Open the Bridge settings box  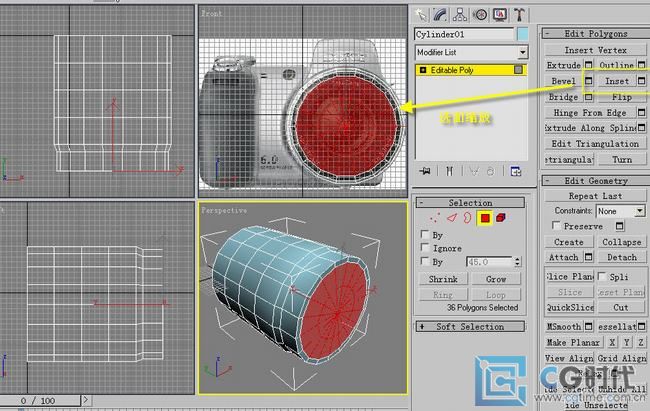589,97
